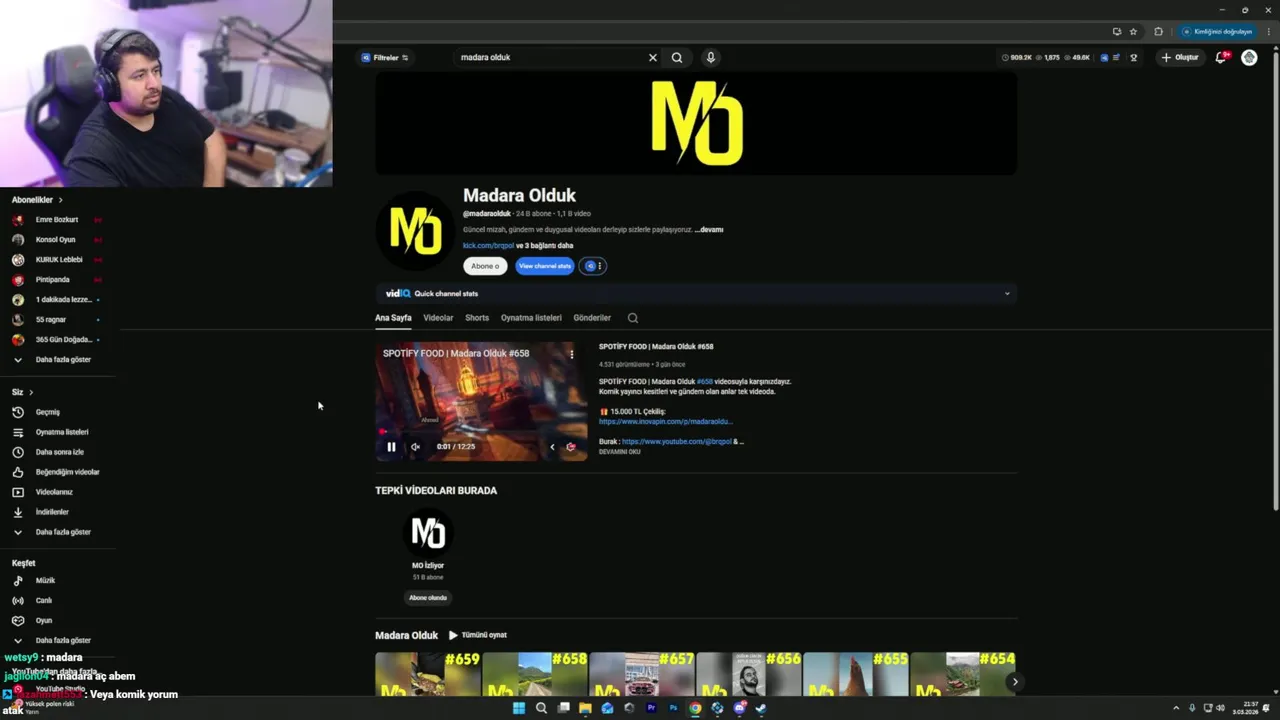Image resolution: width=1280 pixels, height=720 pixels.
Task: Click the red YouTube icon in player controls
Action: (x=571, y=447)
